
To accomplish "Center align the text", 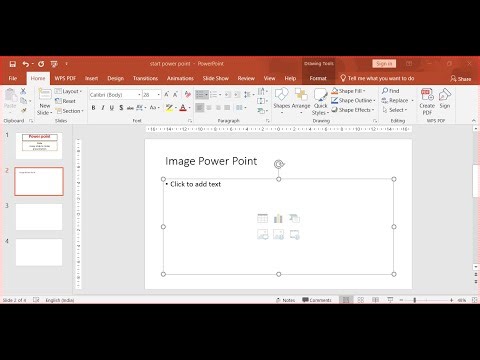I will pos(209,108).
